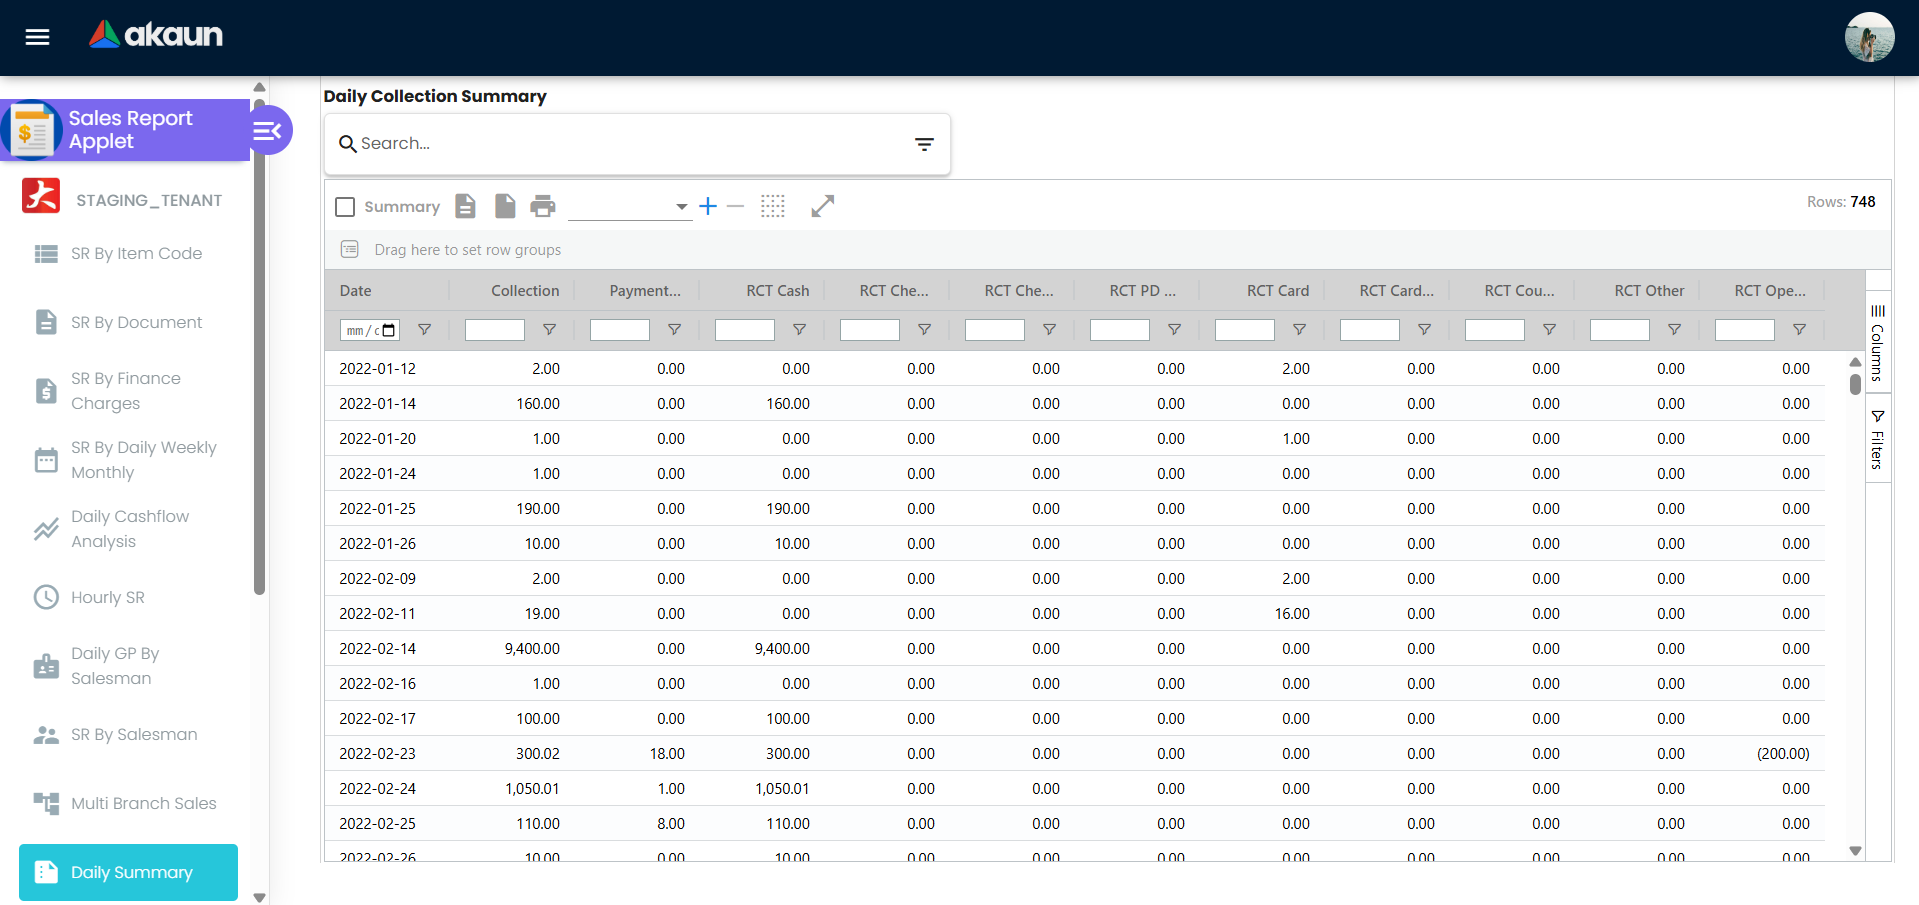The width and height of the screenshot is (1919, 905).
Task: Click the Daily Cashflow Analysis sidebar icon
Action: 45,528
